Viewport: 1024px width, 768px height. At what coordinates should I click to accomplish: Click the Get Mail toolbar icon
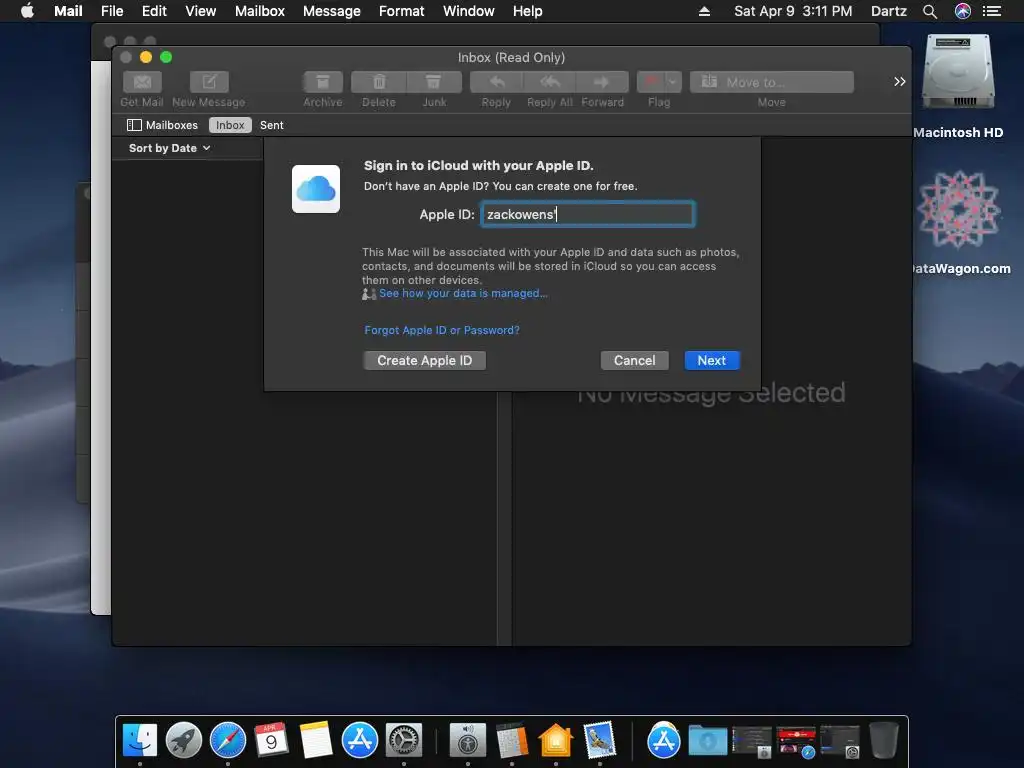tap(142, 82)
